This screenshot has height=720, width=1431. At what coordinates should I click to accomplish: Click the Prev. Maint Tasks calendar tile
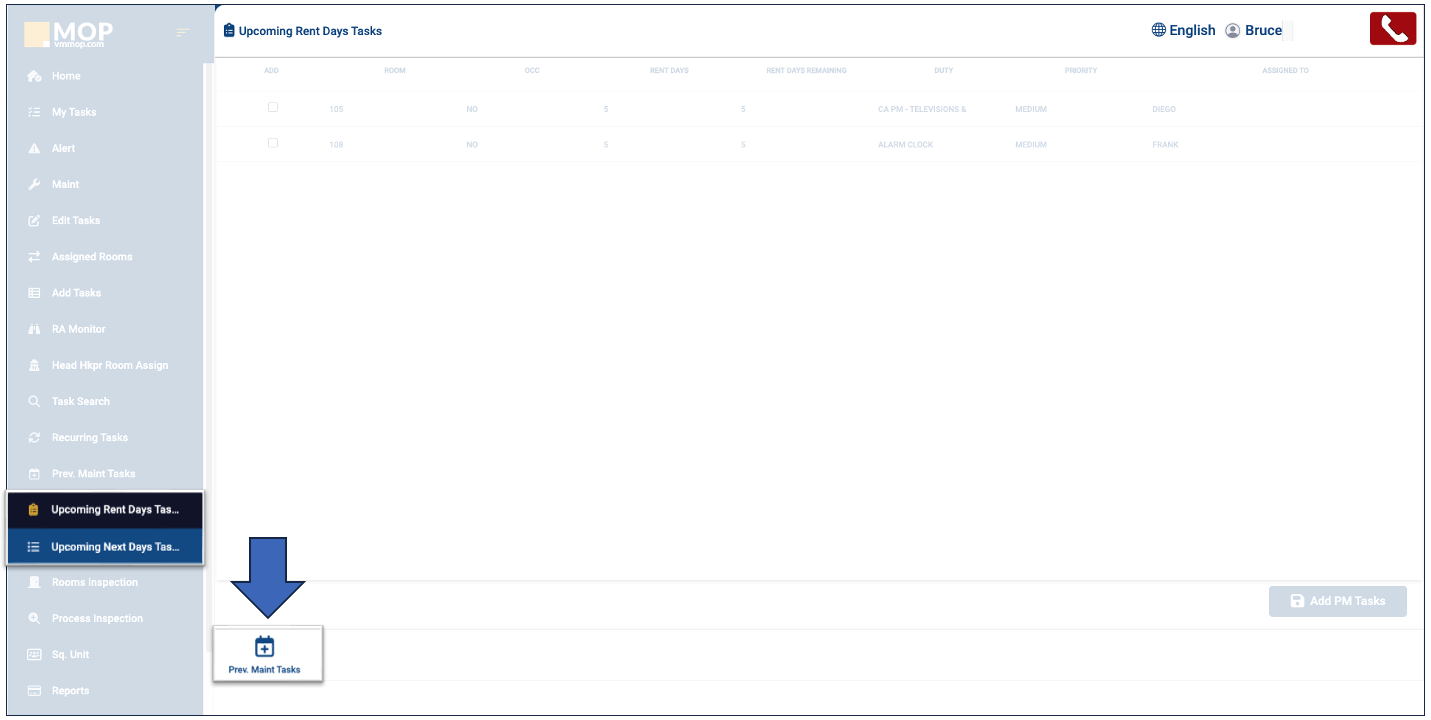(265, 654)
